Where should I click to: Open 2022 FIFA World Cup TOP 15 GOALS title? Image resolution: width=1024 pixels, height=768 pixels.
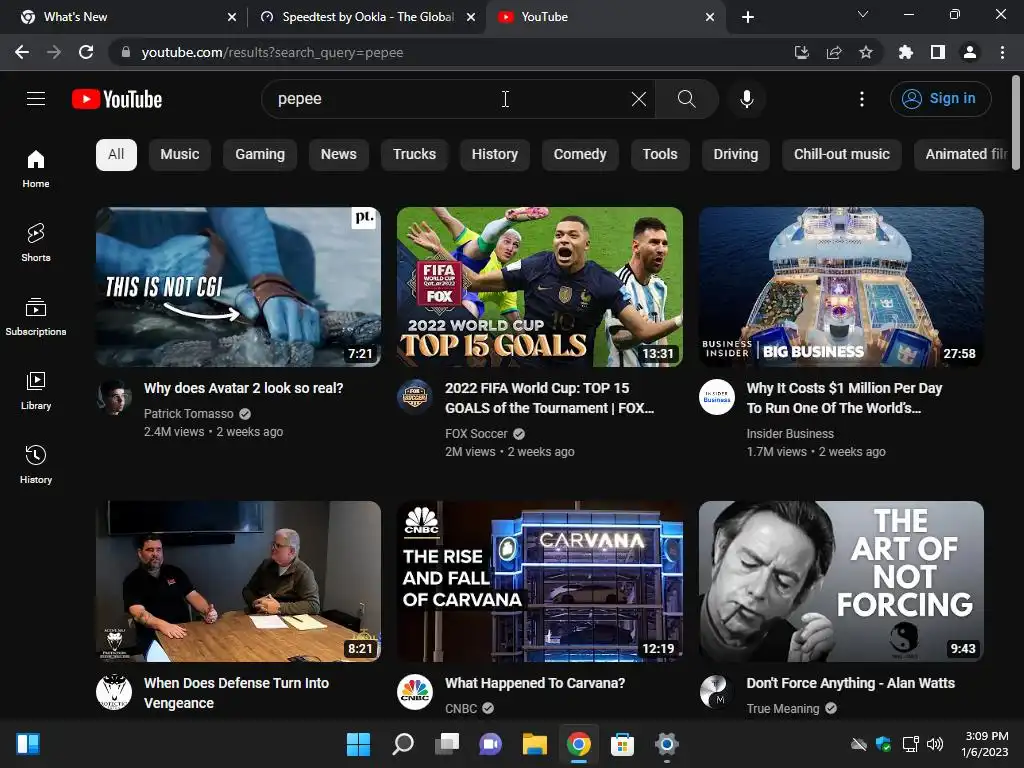(x=549, y=398)
